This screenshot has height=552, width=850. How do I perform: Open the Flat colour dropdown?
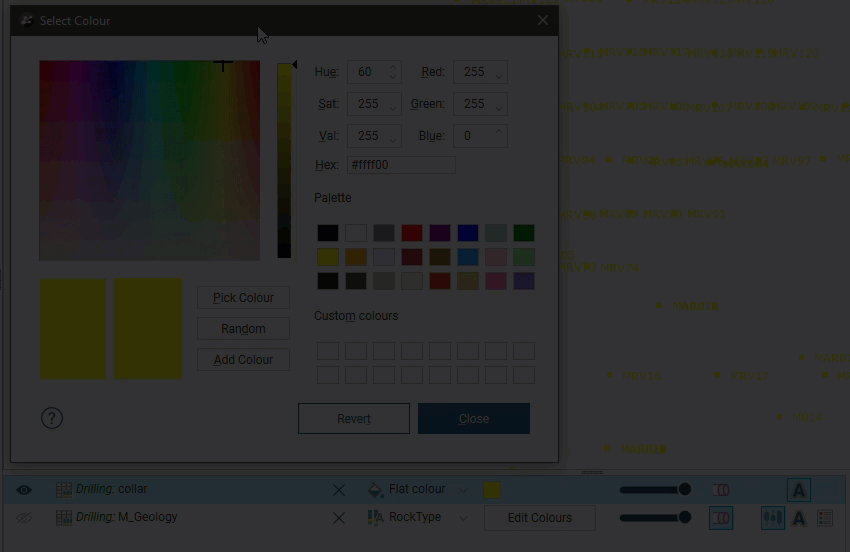point(462,490)
